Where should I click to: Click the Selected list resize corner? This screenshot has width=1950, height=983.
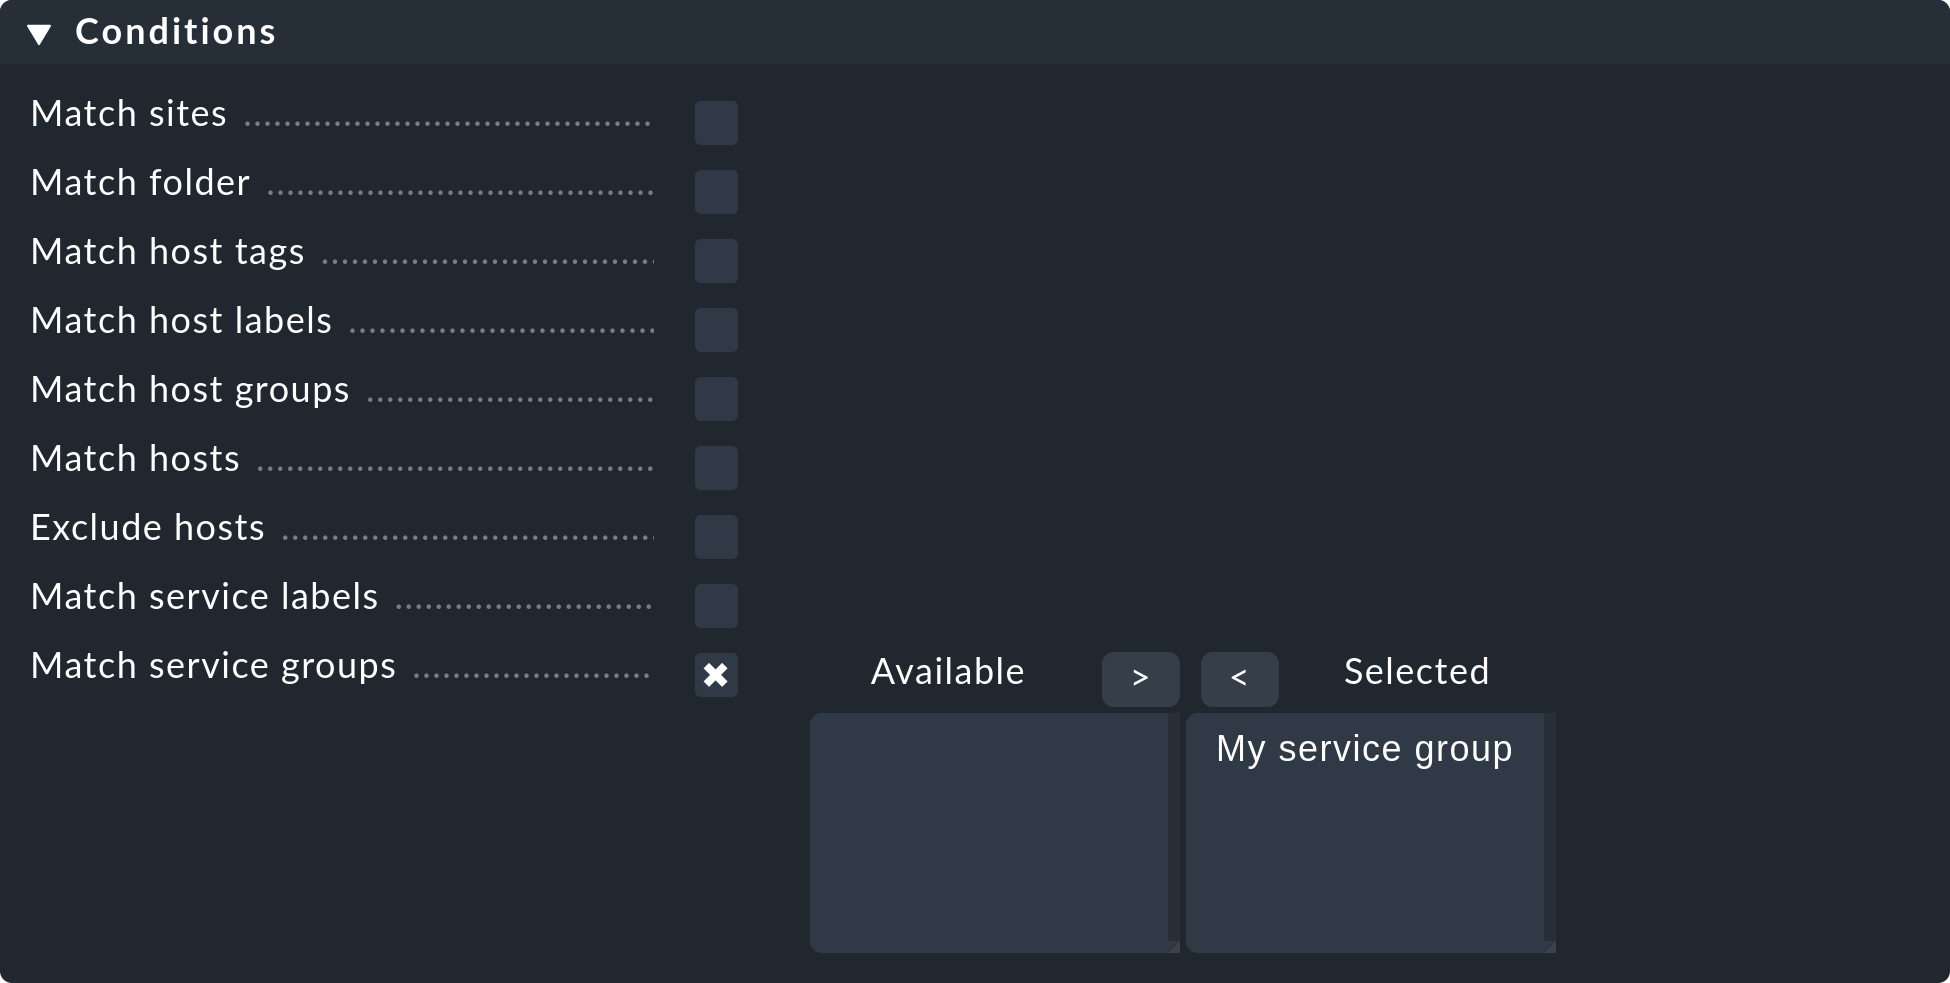click(x=1549, y=946)
